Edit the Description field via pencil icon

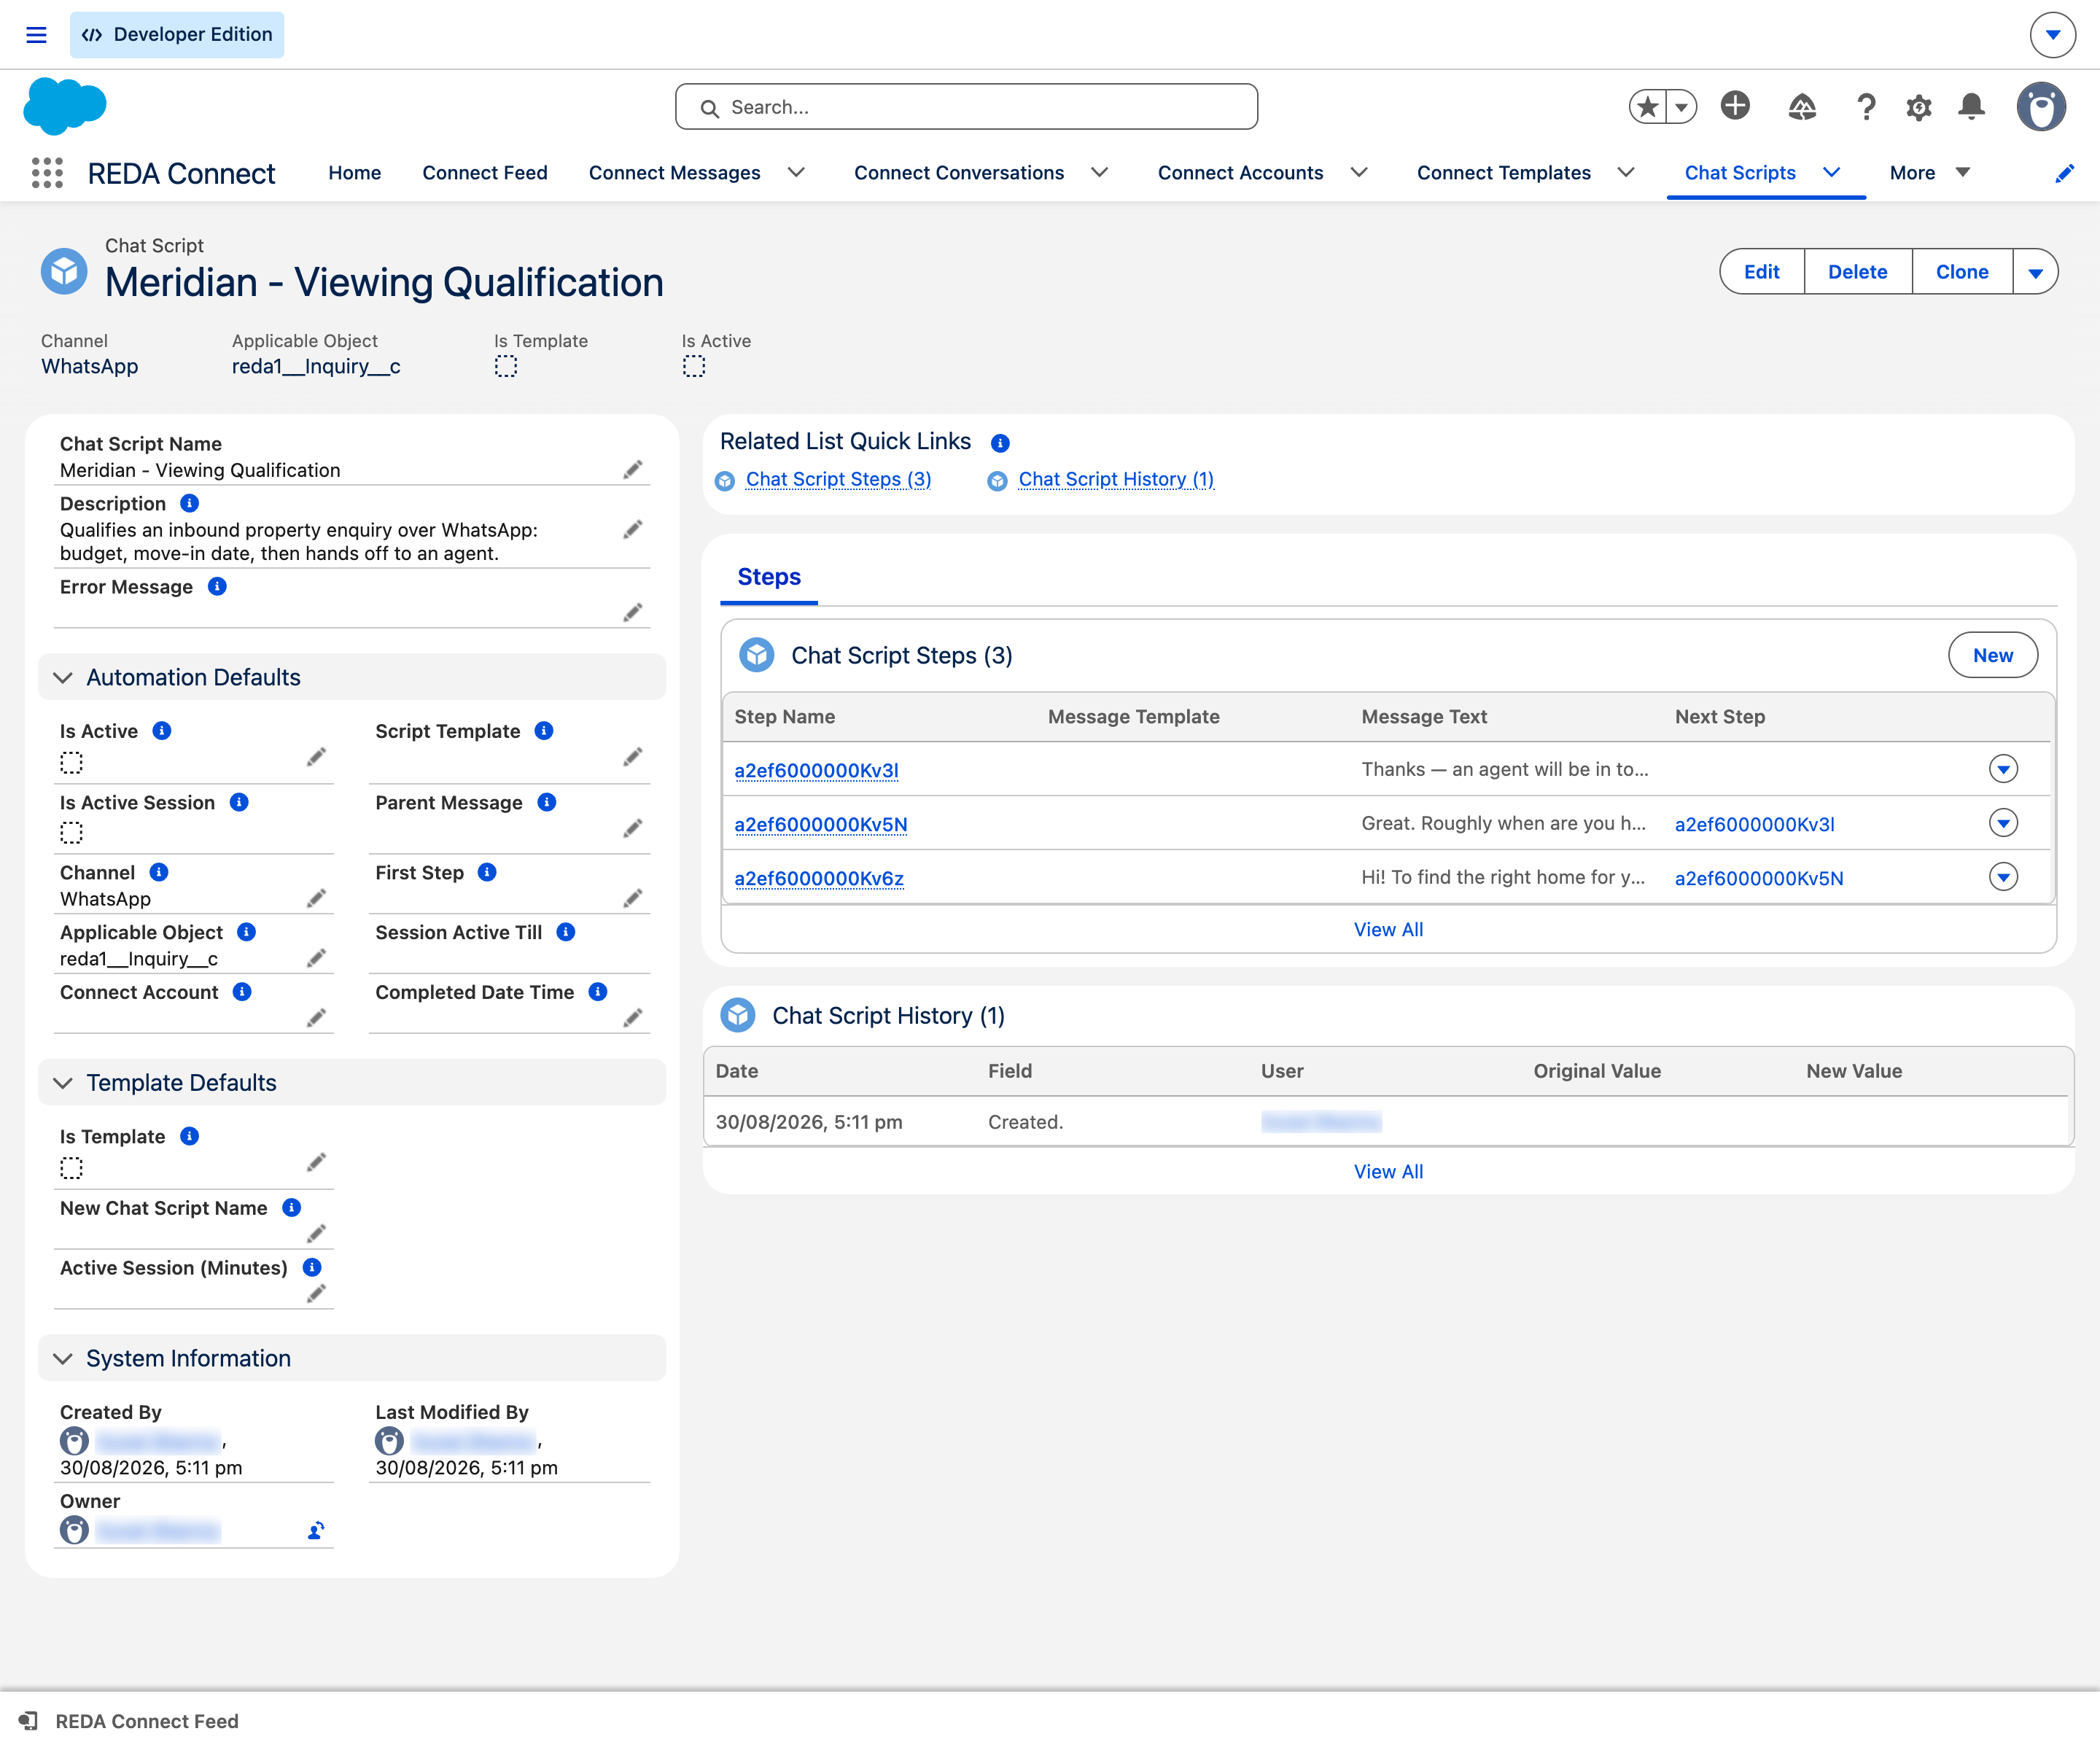[x=632, y=530]
